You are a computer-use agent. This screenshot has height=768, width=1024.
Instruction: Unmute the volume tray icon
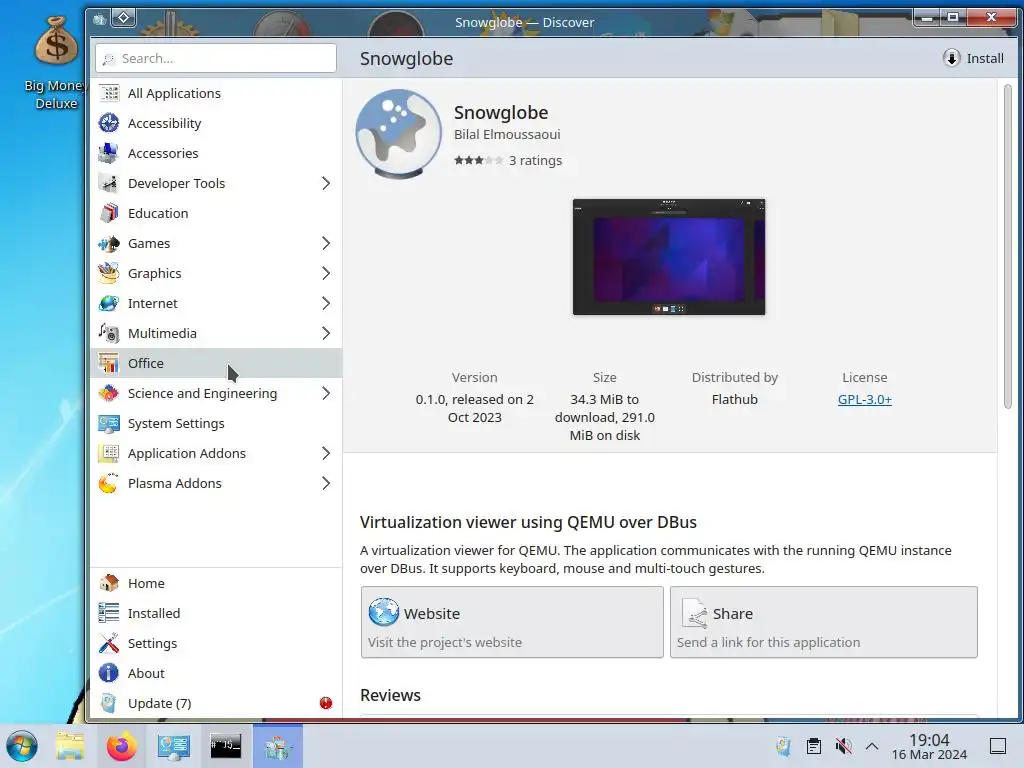(844, 746)
